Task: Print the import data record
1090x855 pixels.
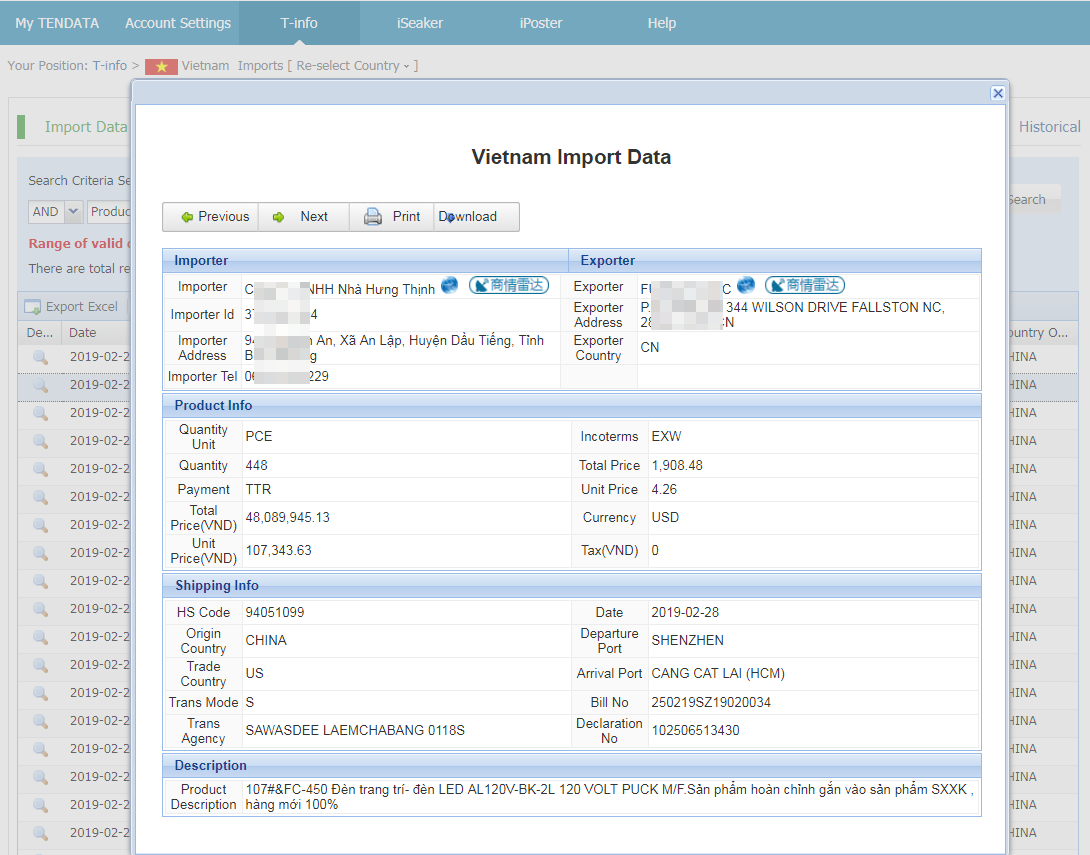Action: pyautogui.click(x=392, y=217)
